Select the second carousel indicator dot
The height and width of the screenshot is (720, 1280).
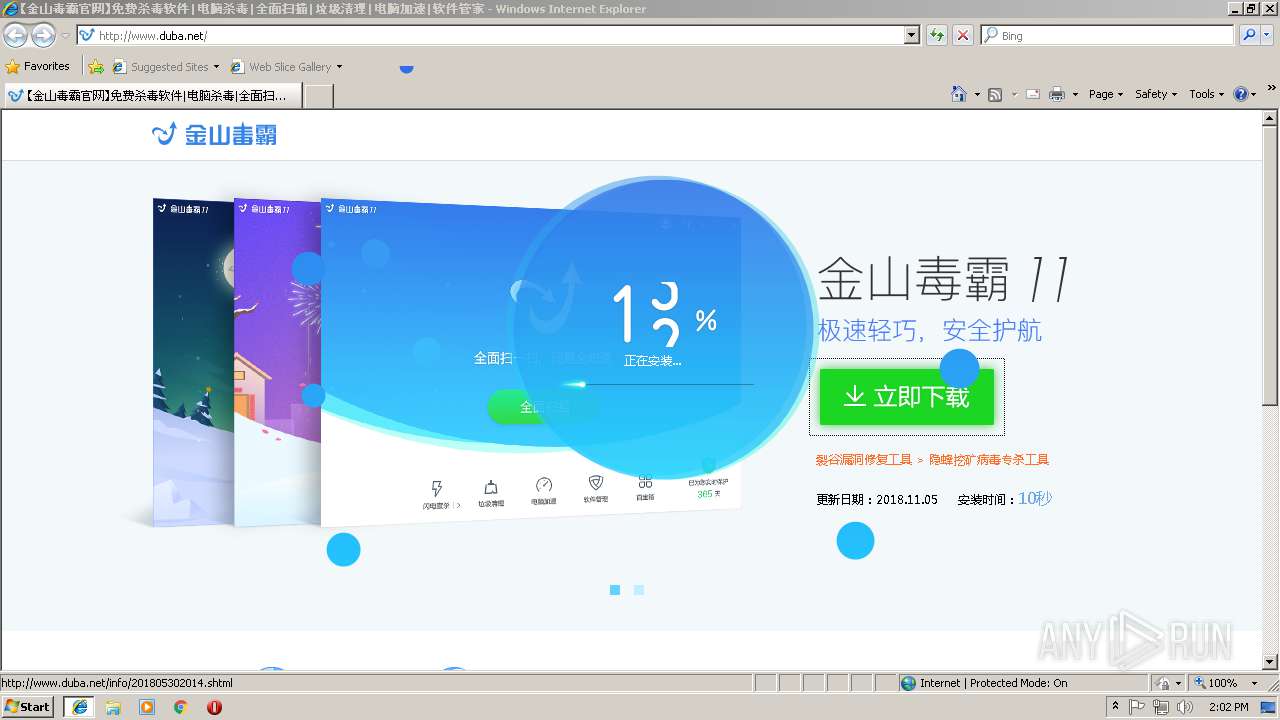(639, 590)
